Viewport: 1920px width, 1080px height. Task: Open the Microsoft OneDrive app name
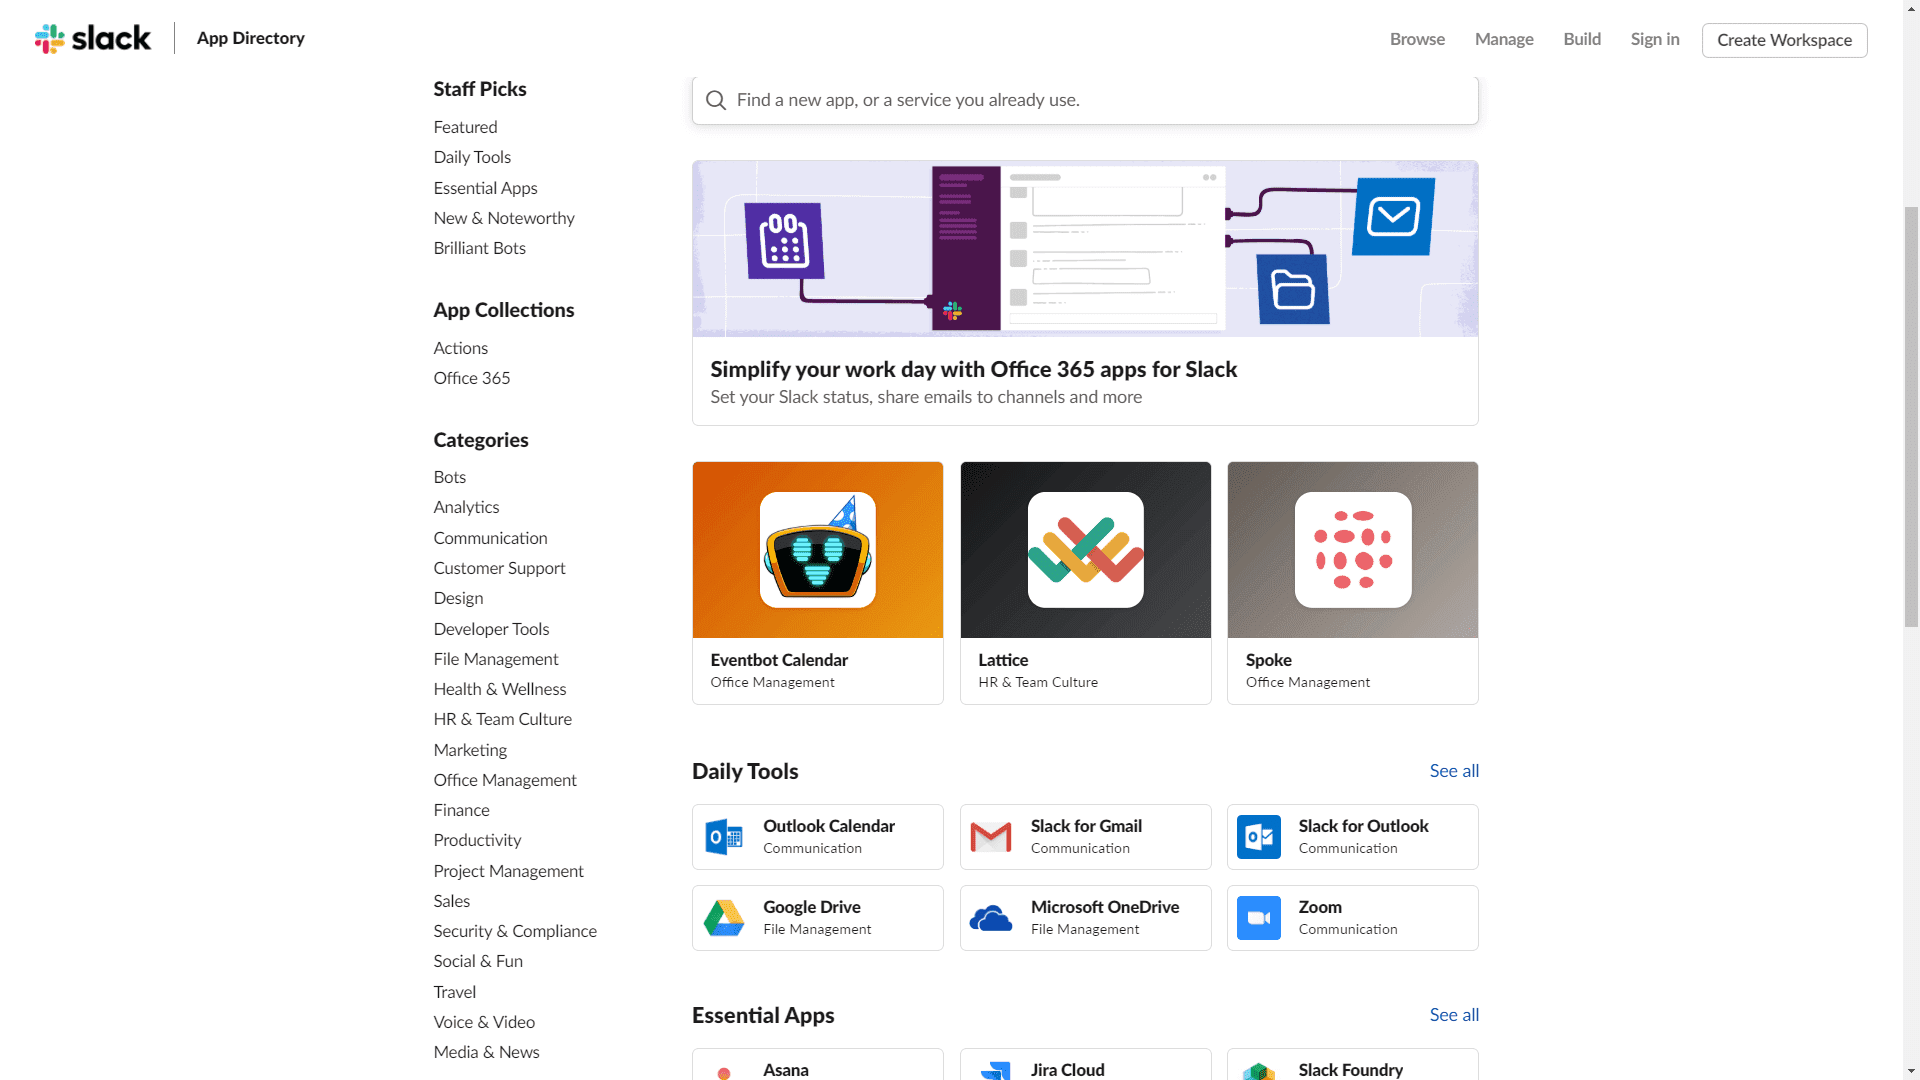point(1105,907)
